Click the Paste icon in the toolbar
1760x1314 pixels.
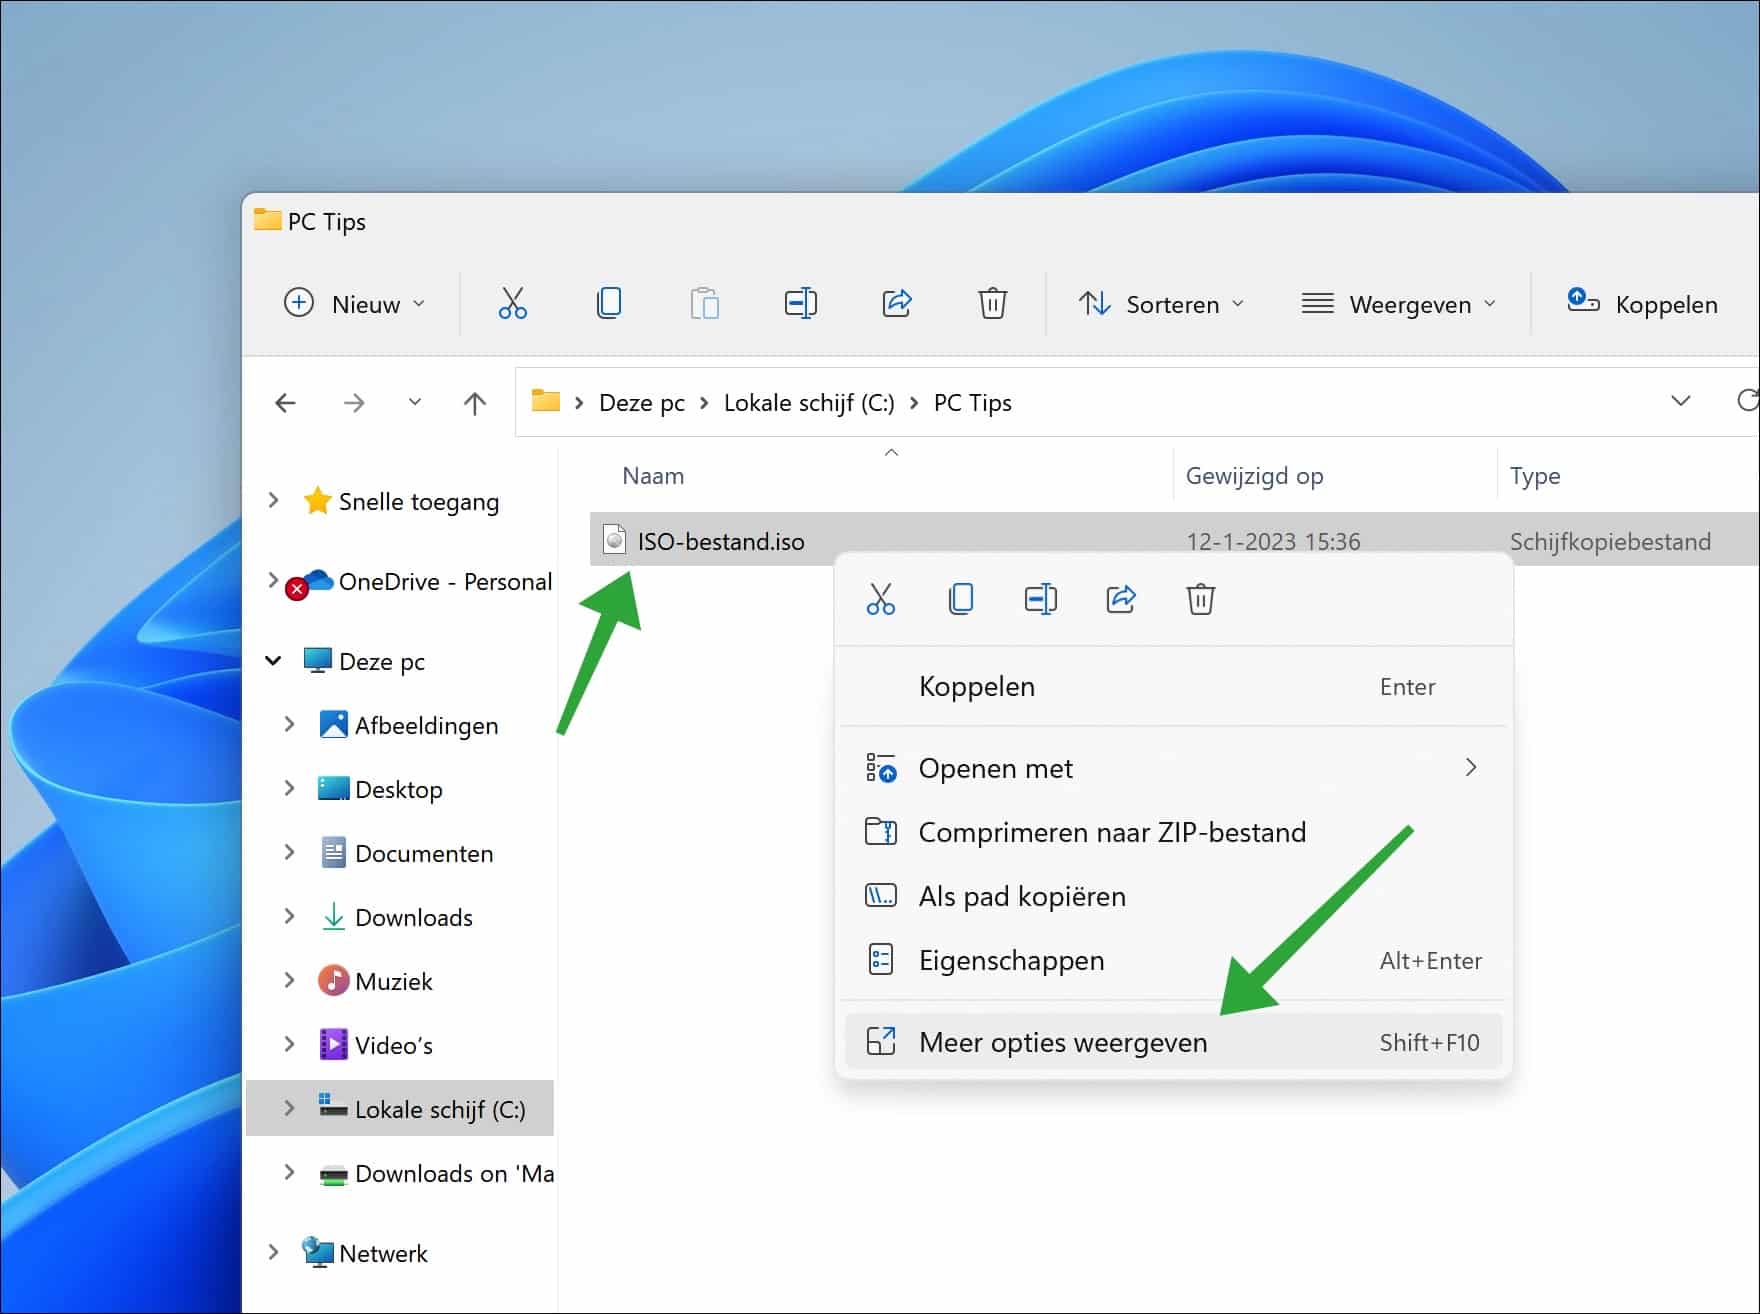705,303
